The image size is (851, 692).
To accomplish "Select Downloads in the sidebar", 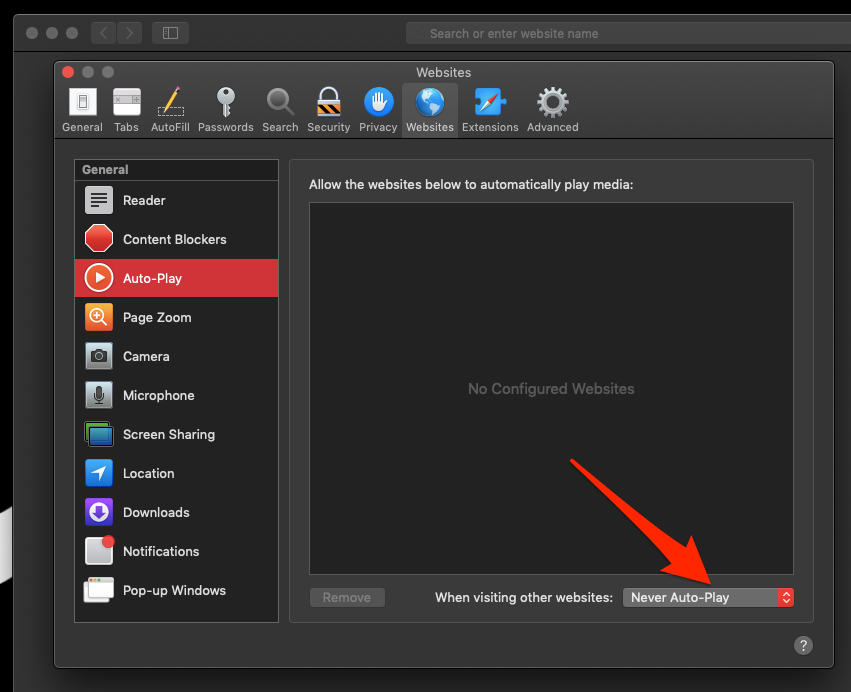I will [176, 512].
